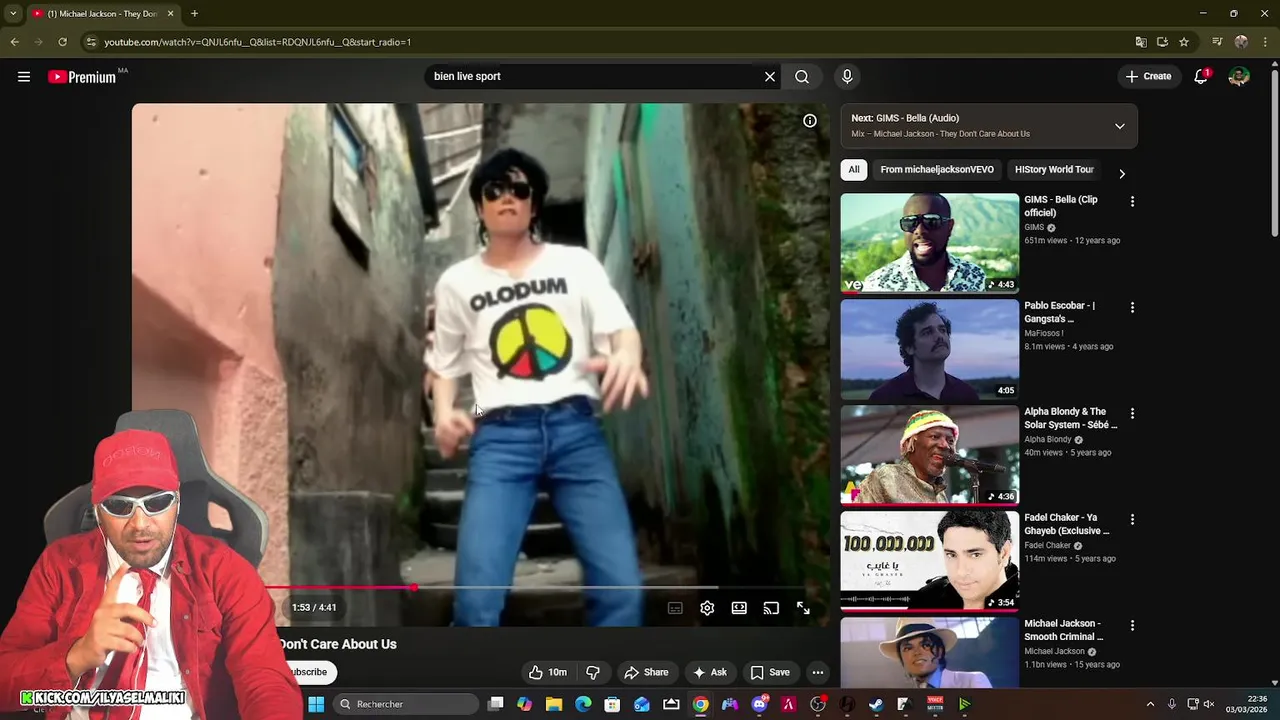Open Alpha Blondy Sébé video thumbnail
Image resolution: width=1280 pixels, height=720 pixels.
[929, 455]
